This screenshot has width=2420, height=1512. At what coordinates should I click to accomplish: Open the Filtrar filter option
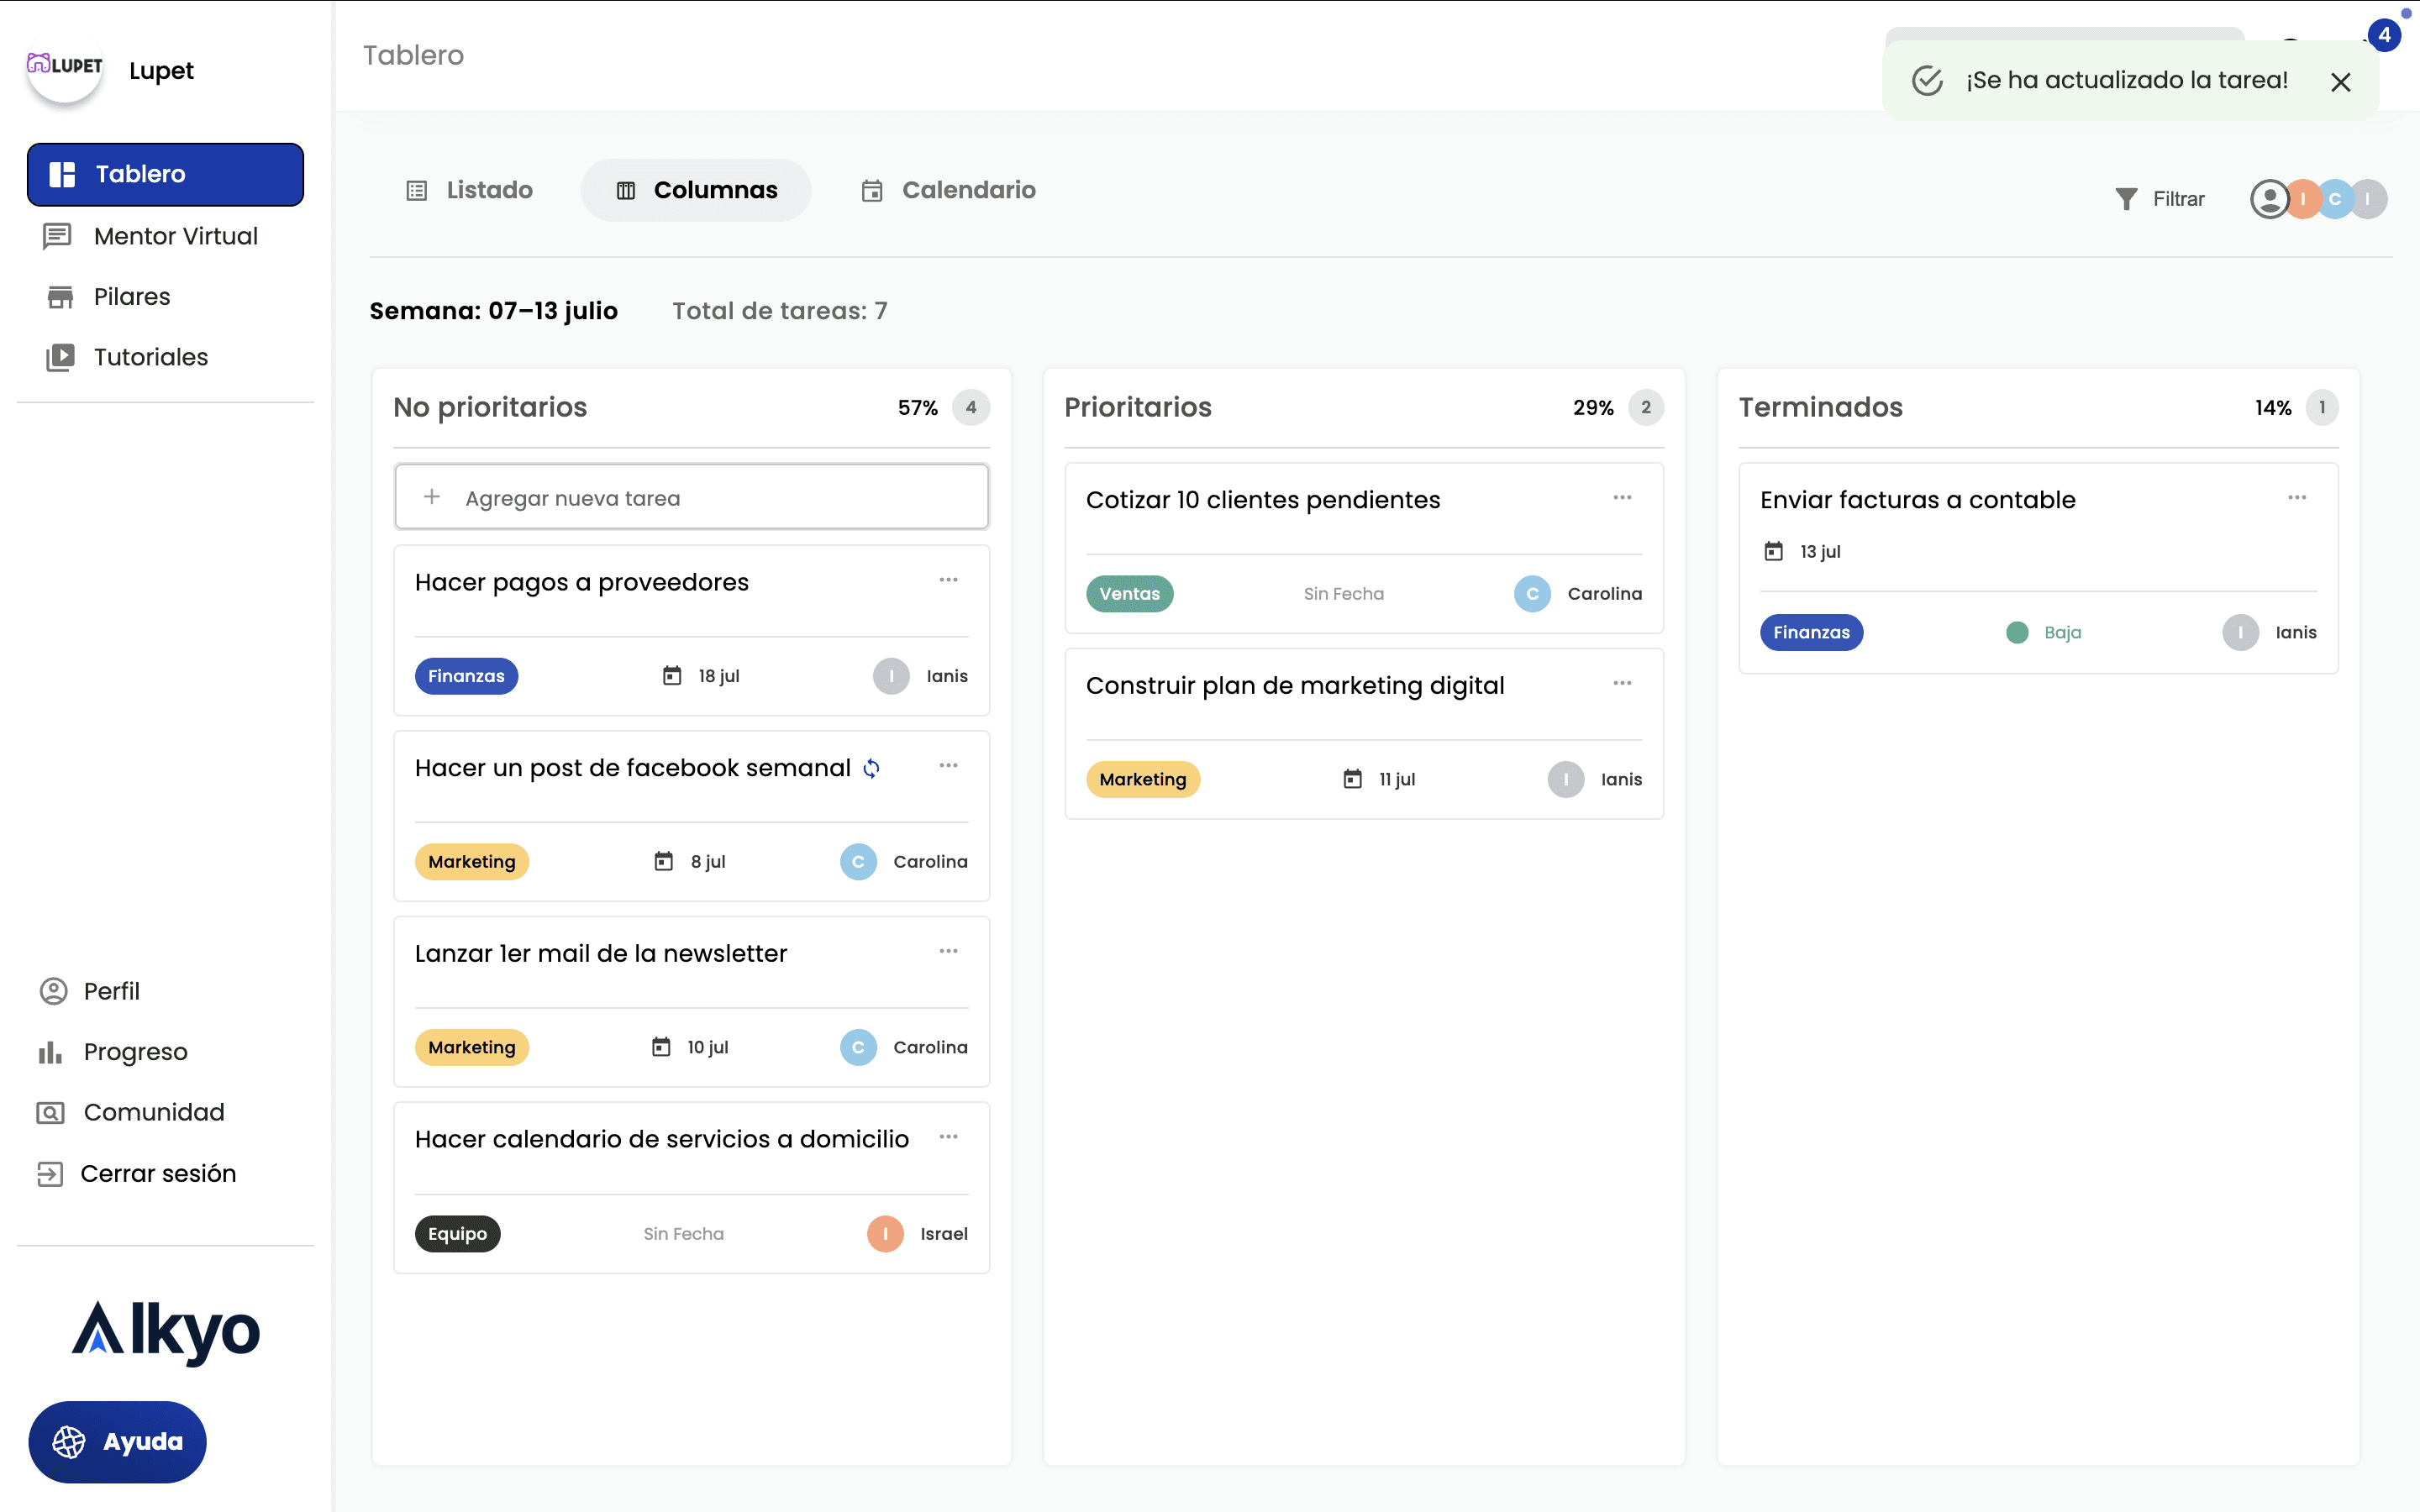pyautogui.click(x=2160, y=199)
